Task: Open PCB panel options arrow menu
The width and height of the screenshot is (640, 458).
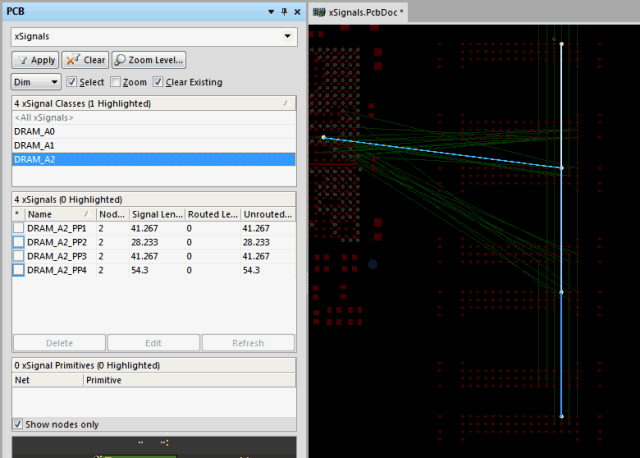Action: [x=270, y=11]
